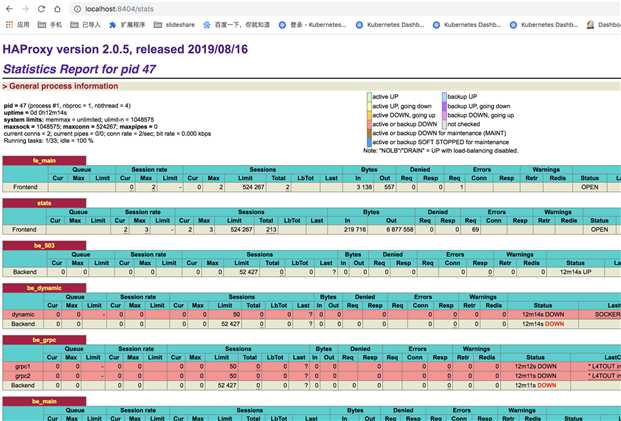621x421 pixels.
Task: Click grpc2's 12m11s DOWN status
Action: (x=535, y=376)
